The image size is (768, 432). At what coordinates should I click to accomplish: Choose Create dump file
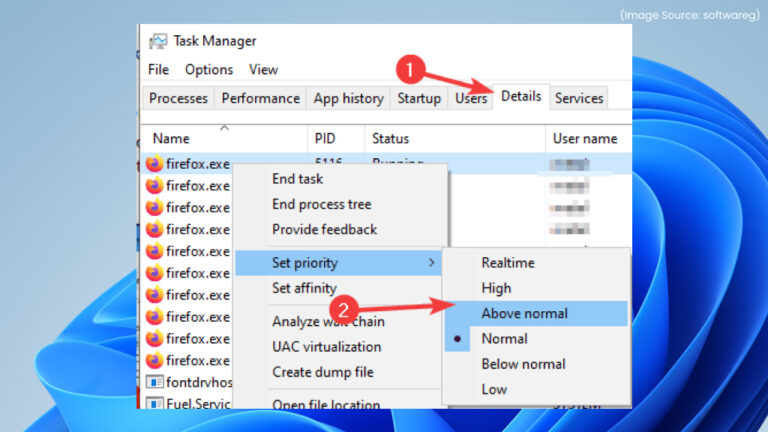[323, 372]
